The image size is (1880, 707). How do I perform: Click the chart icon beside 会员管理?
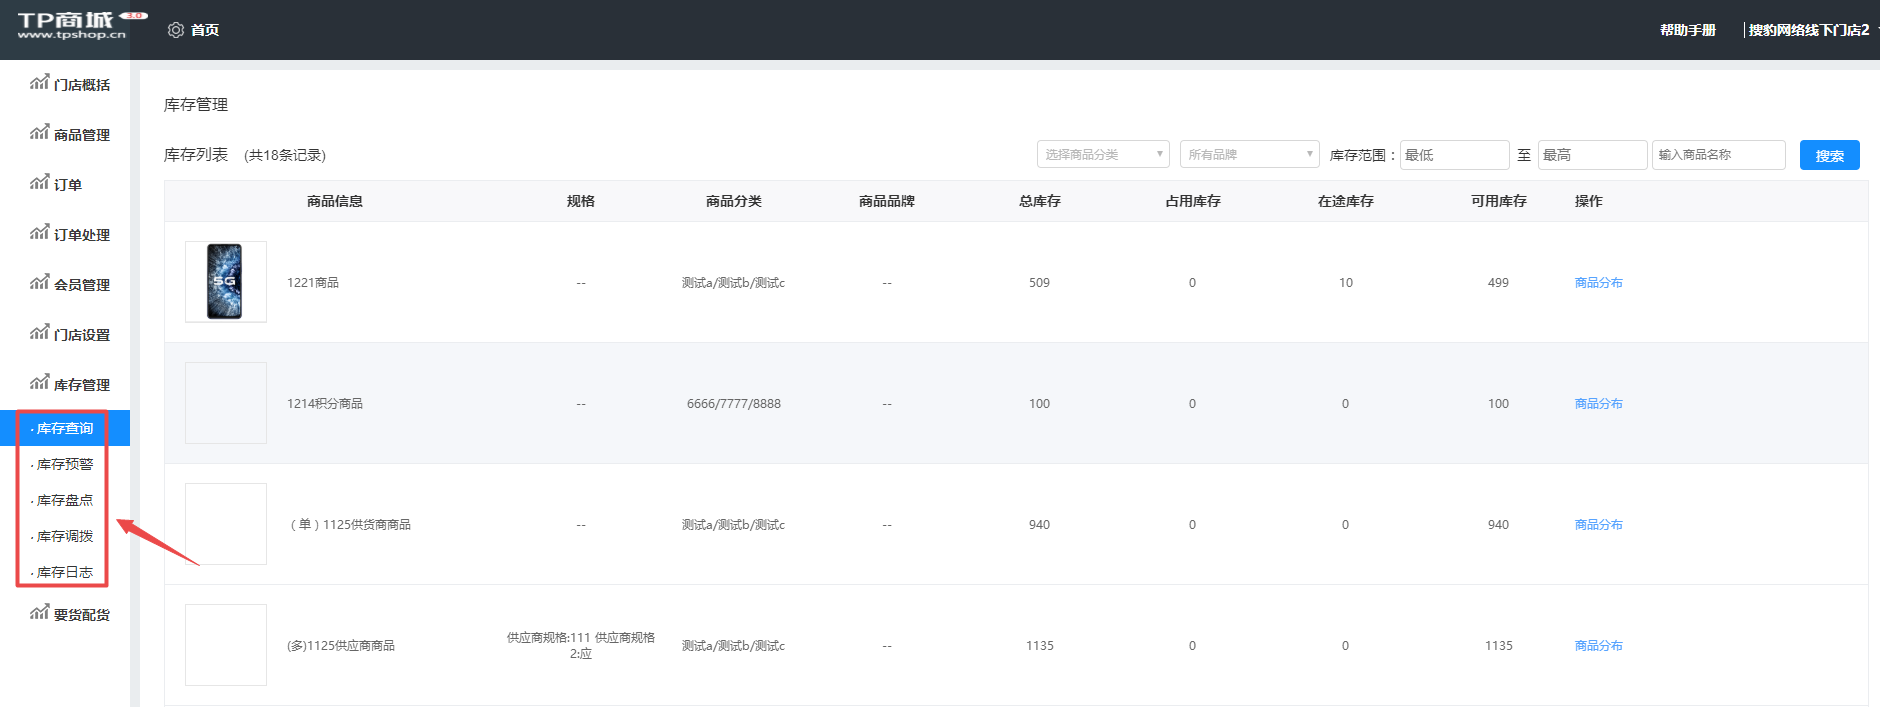click(x=39, y=282)
